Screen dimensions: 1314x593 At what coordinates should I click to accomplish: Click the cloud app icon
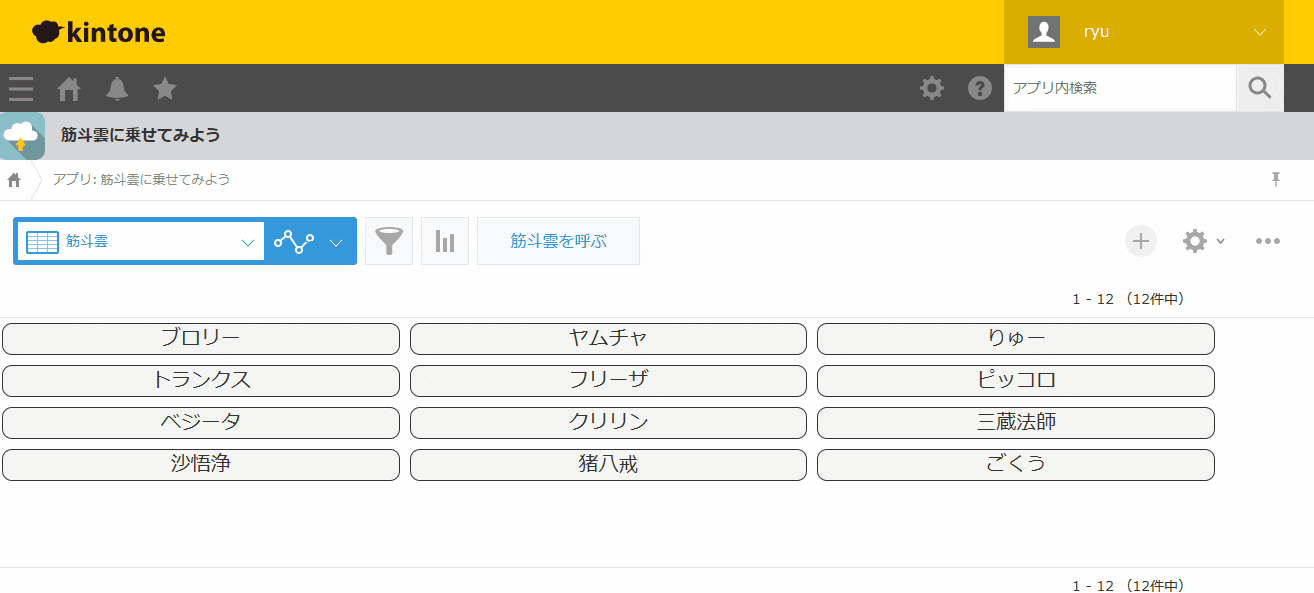pyautogui.click(x=22, y=136)
